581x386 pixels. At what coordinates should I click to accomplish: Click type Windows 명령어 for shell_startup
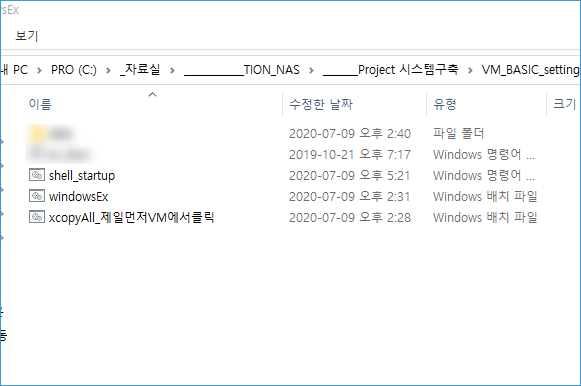click(484, 176)
